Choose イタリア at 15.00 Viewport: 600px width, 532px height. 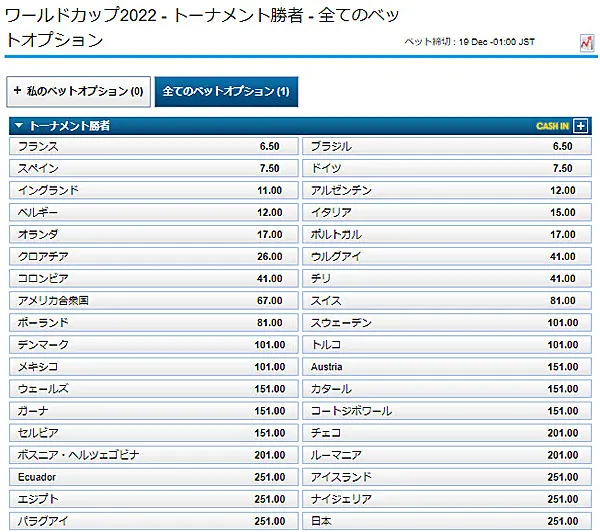coord(444,212)
